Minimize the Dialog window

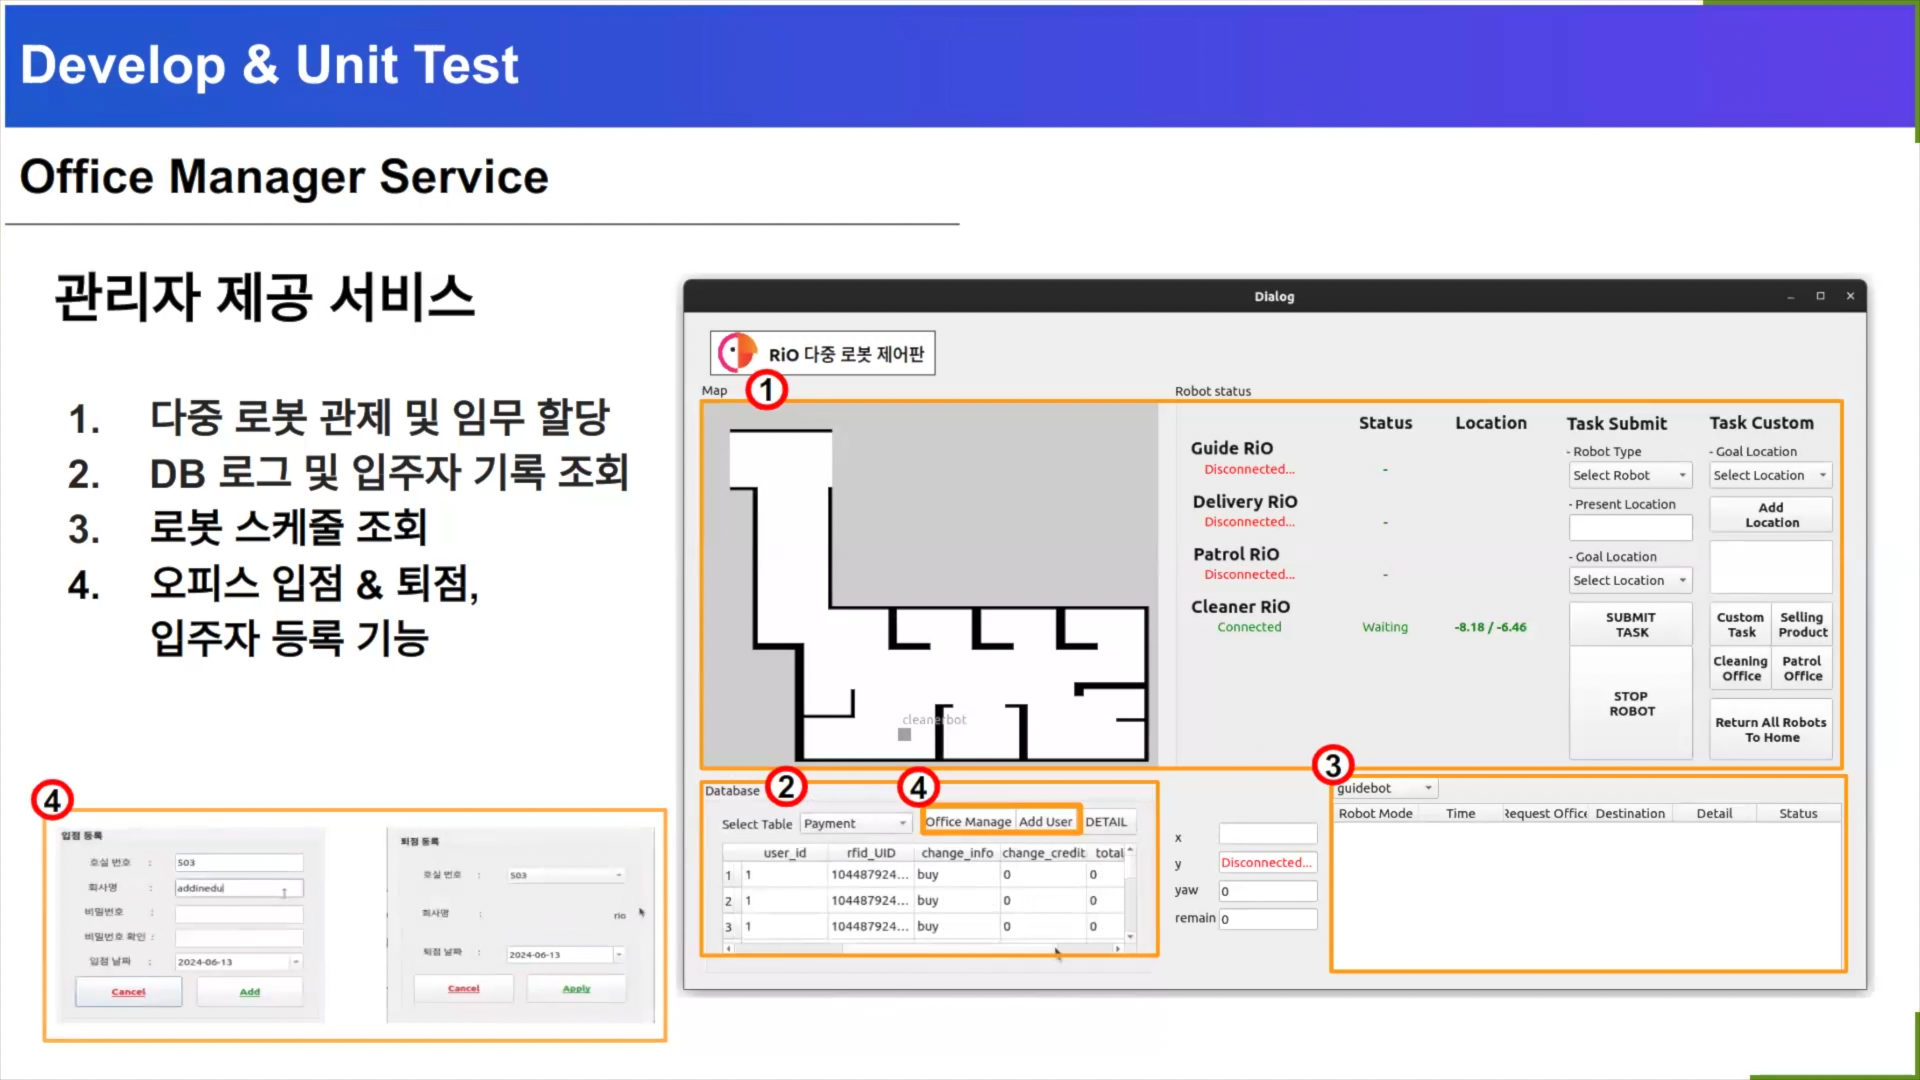tap(1790, 296)
